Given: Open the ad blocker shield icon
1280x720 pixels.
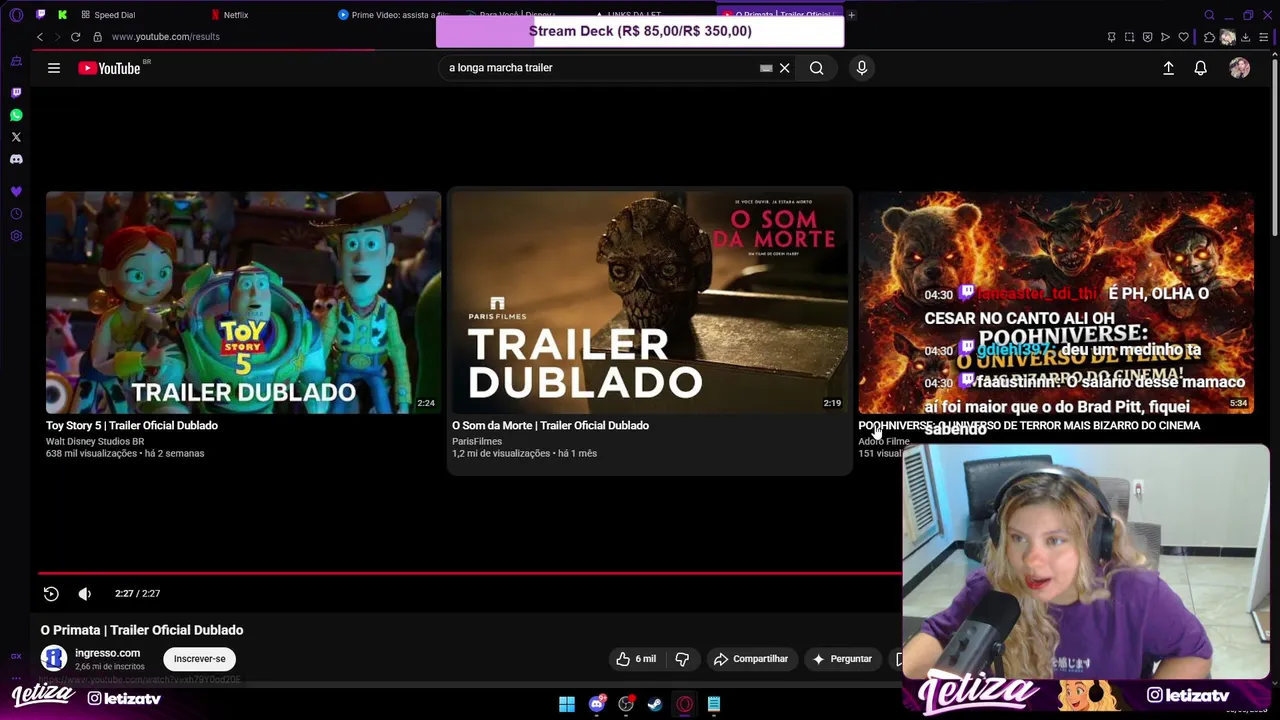Looking at the screenshot, I should point(1147,37).
